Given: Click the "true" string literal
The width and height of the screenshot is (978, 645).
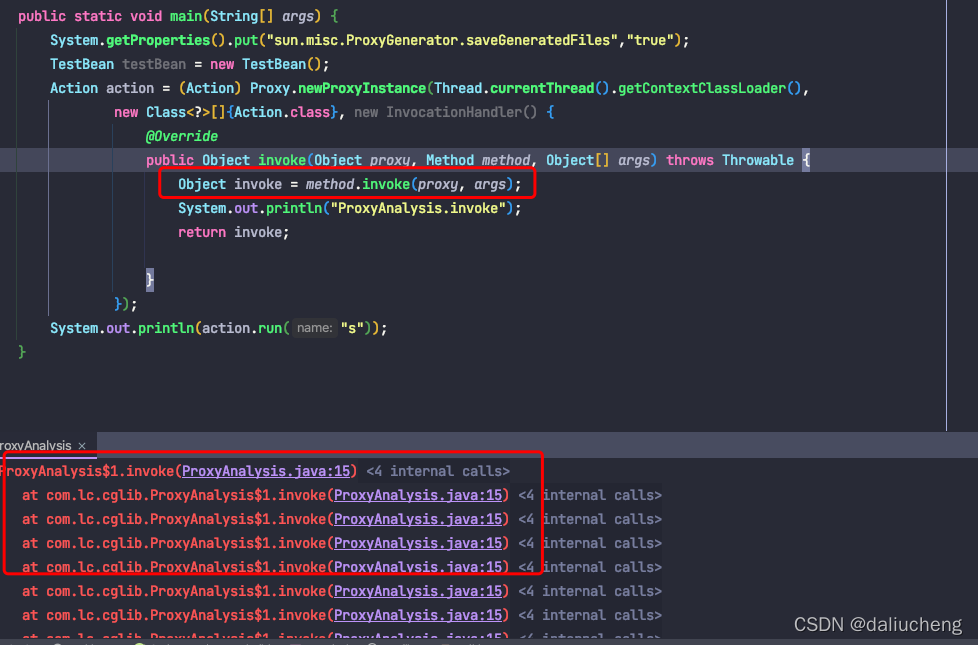Looking at the screenshot, I should coord(650,40).
